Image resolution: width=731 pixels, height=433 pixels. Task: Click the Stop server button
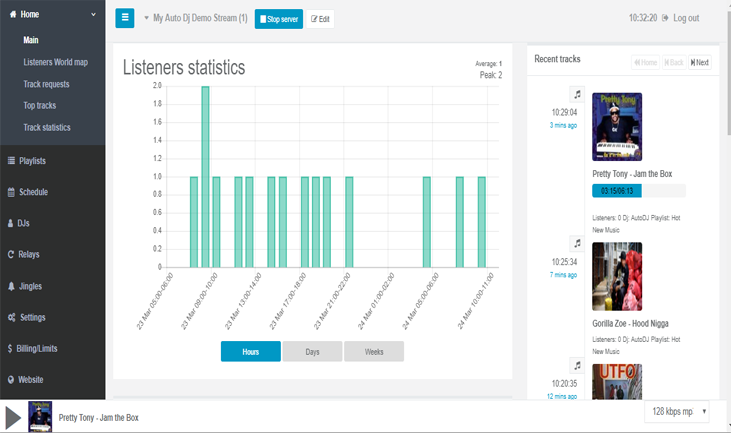279,19
